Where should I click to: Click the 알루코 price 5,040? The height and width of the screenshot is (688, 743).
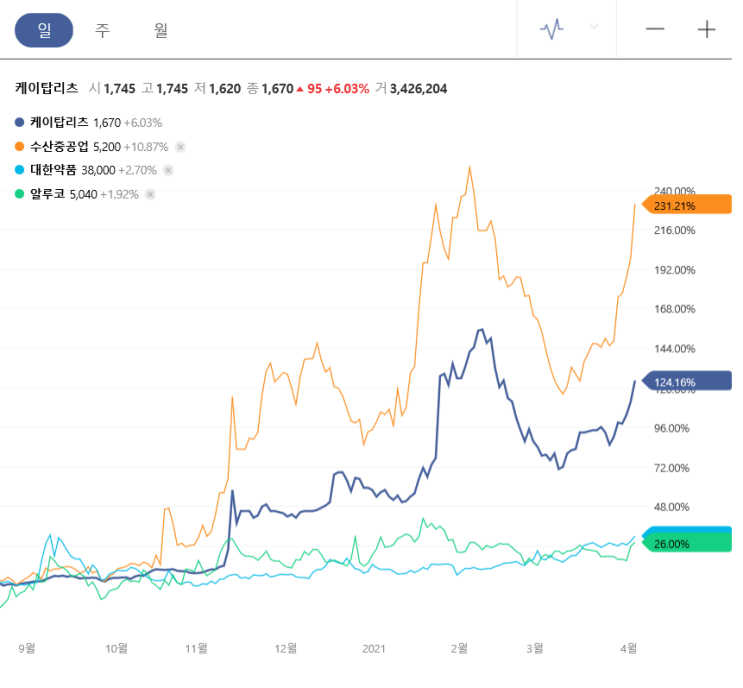[83, 194]
